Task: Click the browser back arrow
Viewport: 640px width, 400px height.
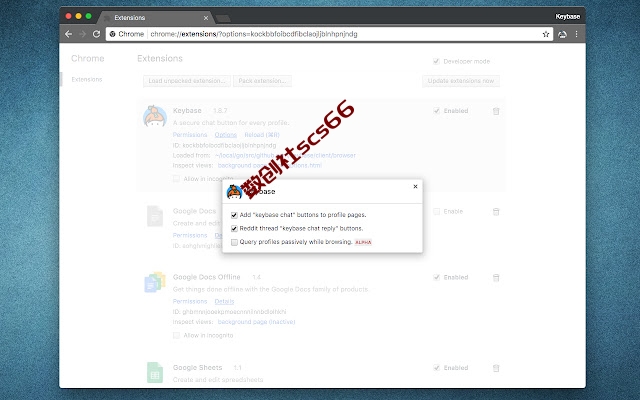Action: point(69,34)
